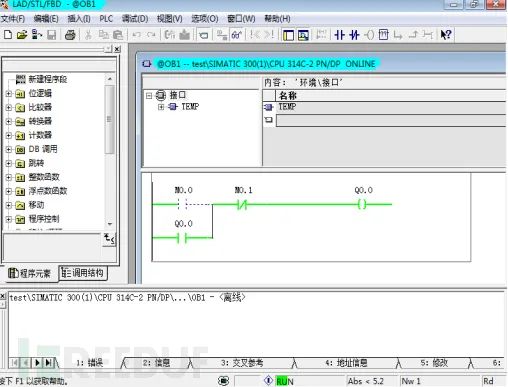Expand the 移动 folder
This screenshot has height=387, width=508.
coord(9,205)
